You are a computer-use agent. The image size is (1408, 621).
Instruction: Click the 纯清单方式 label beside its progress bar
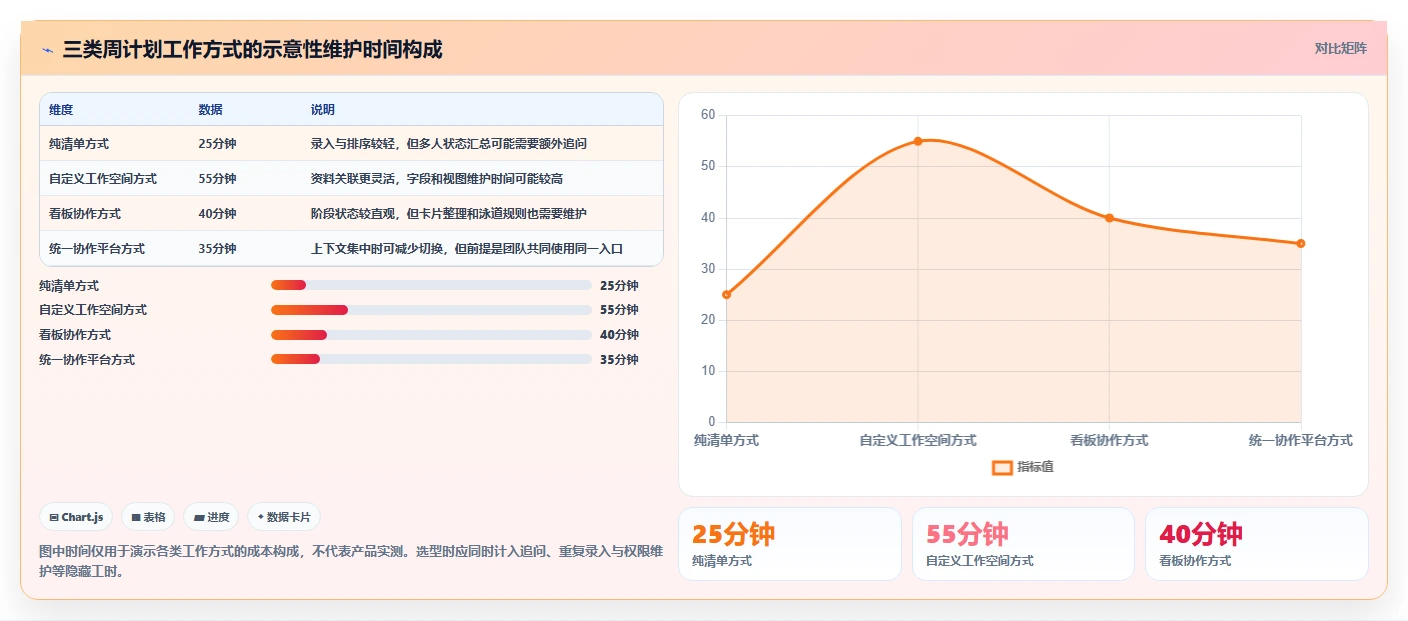pos(69,285)
